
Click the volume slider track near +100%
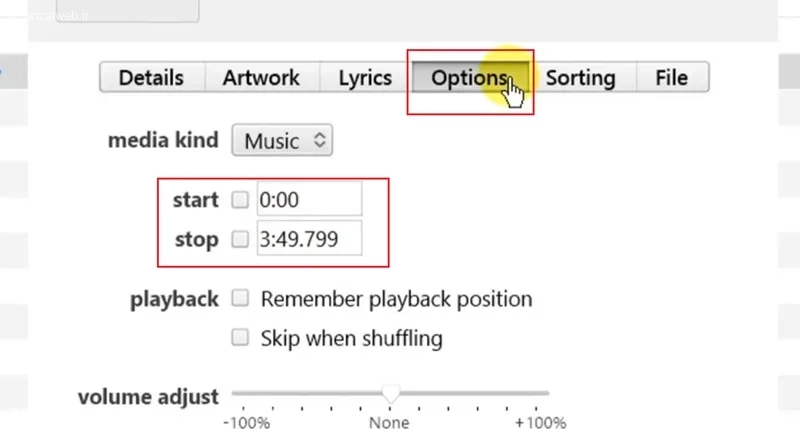536,393
